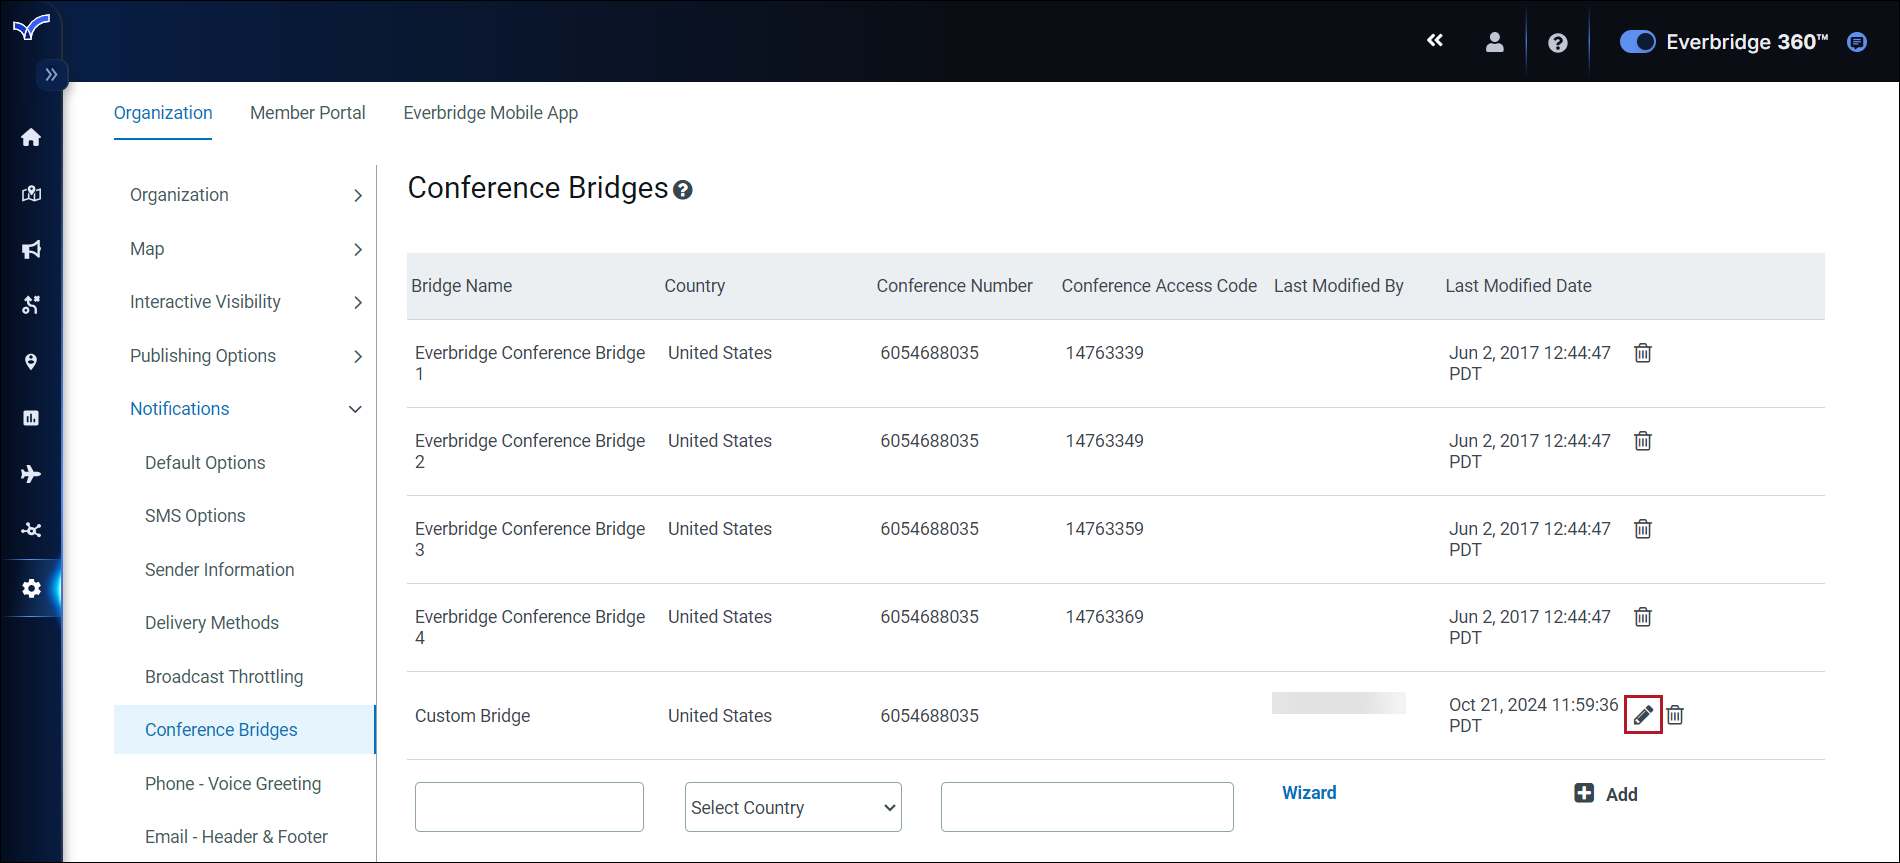Click the Last Modified Date column header
Image resolution: width=1900 pixels, height=863 pixels.
click(x=1518, y=286)
